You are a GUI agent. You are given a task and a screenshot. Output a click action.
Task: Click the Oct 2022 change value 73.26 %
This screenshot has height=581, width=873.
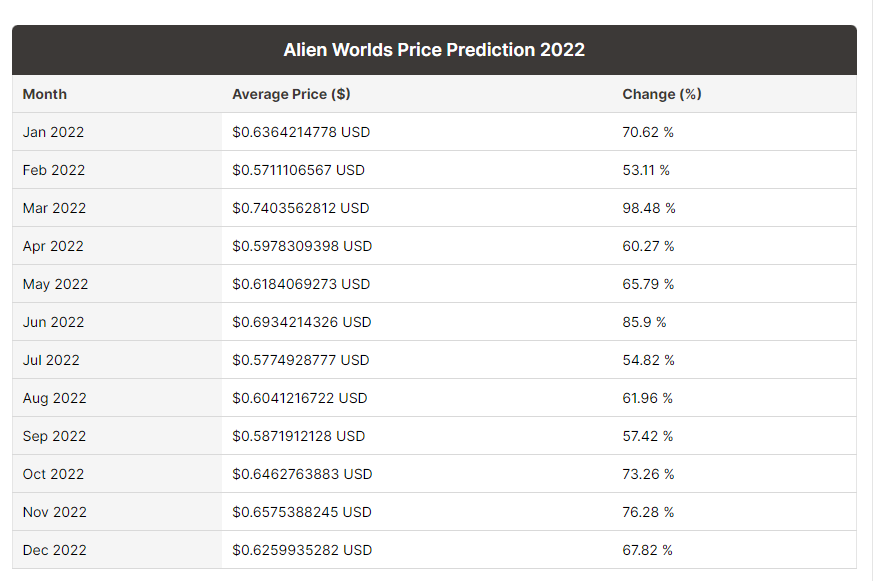[648, 474]
